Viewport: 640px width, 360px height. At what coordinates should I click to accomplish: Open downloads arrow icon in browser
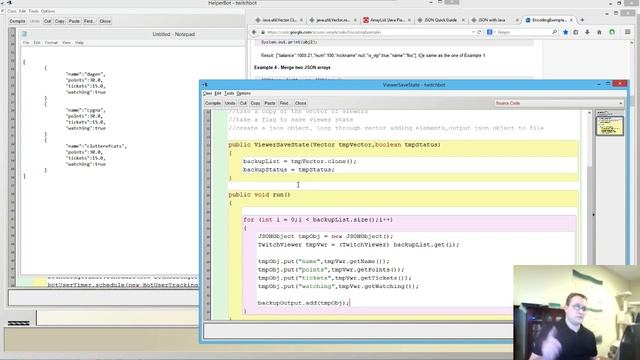click(x=587, y=32)
